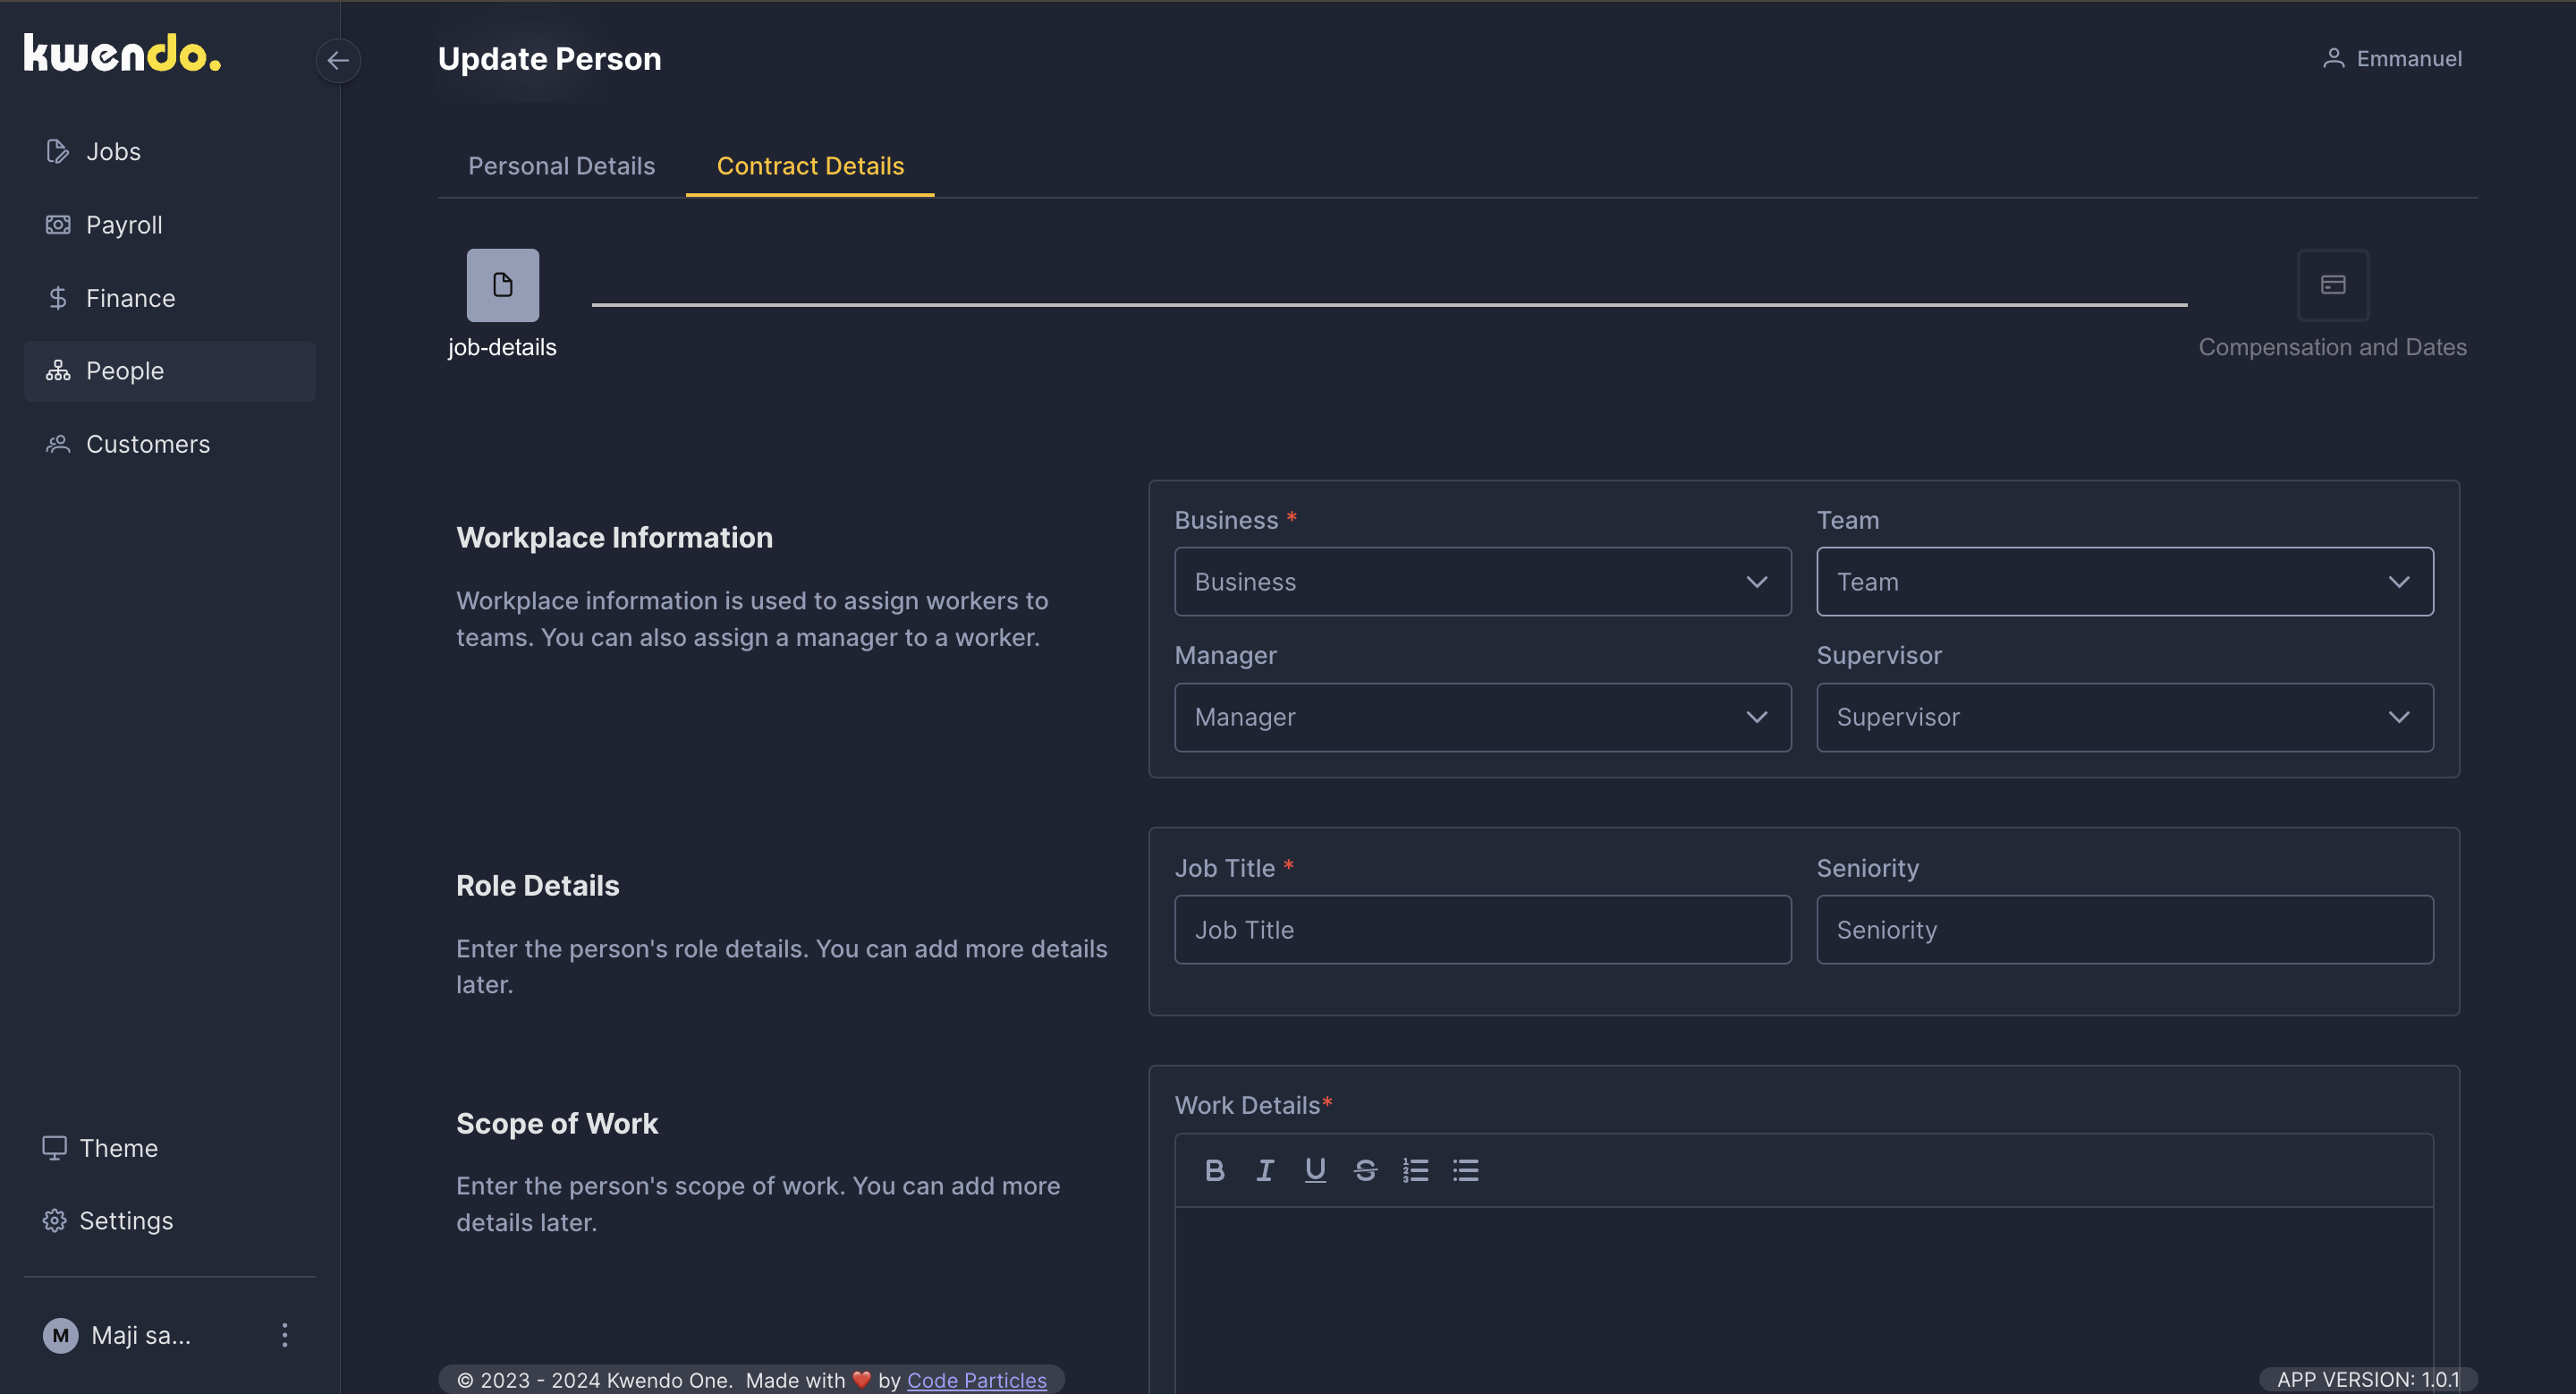This screenshot has height=1394, width=2576.
Task: Click the job-details step label
Action: pos(502,347)
